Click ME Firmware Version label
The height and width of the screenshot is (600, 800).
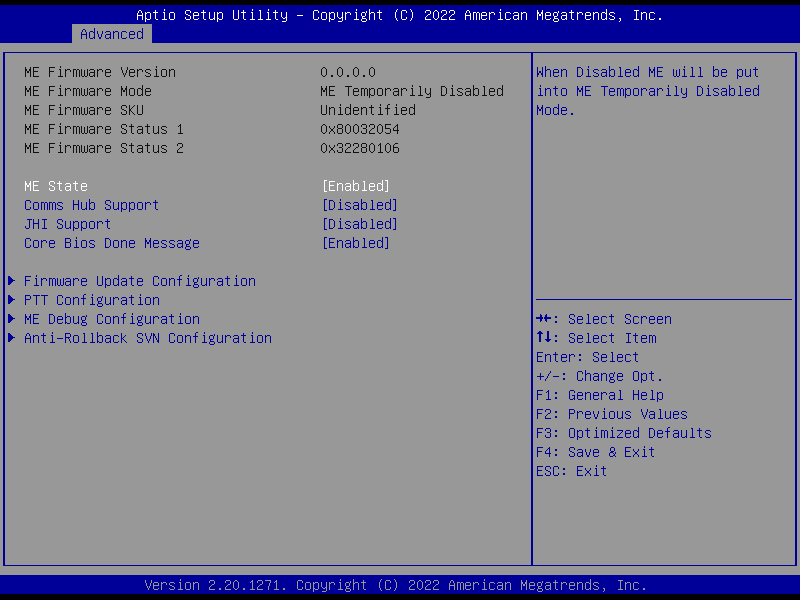point(100,72)
